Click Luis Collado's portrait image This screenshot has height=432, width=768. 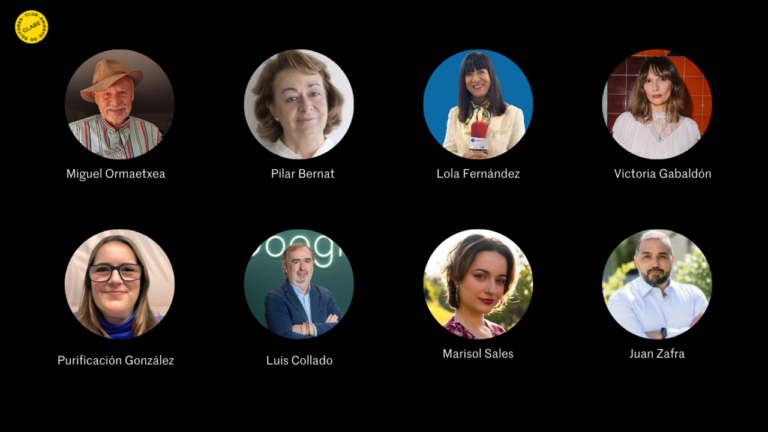299,284
